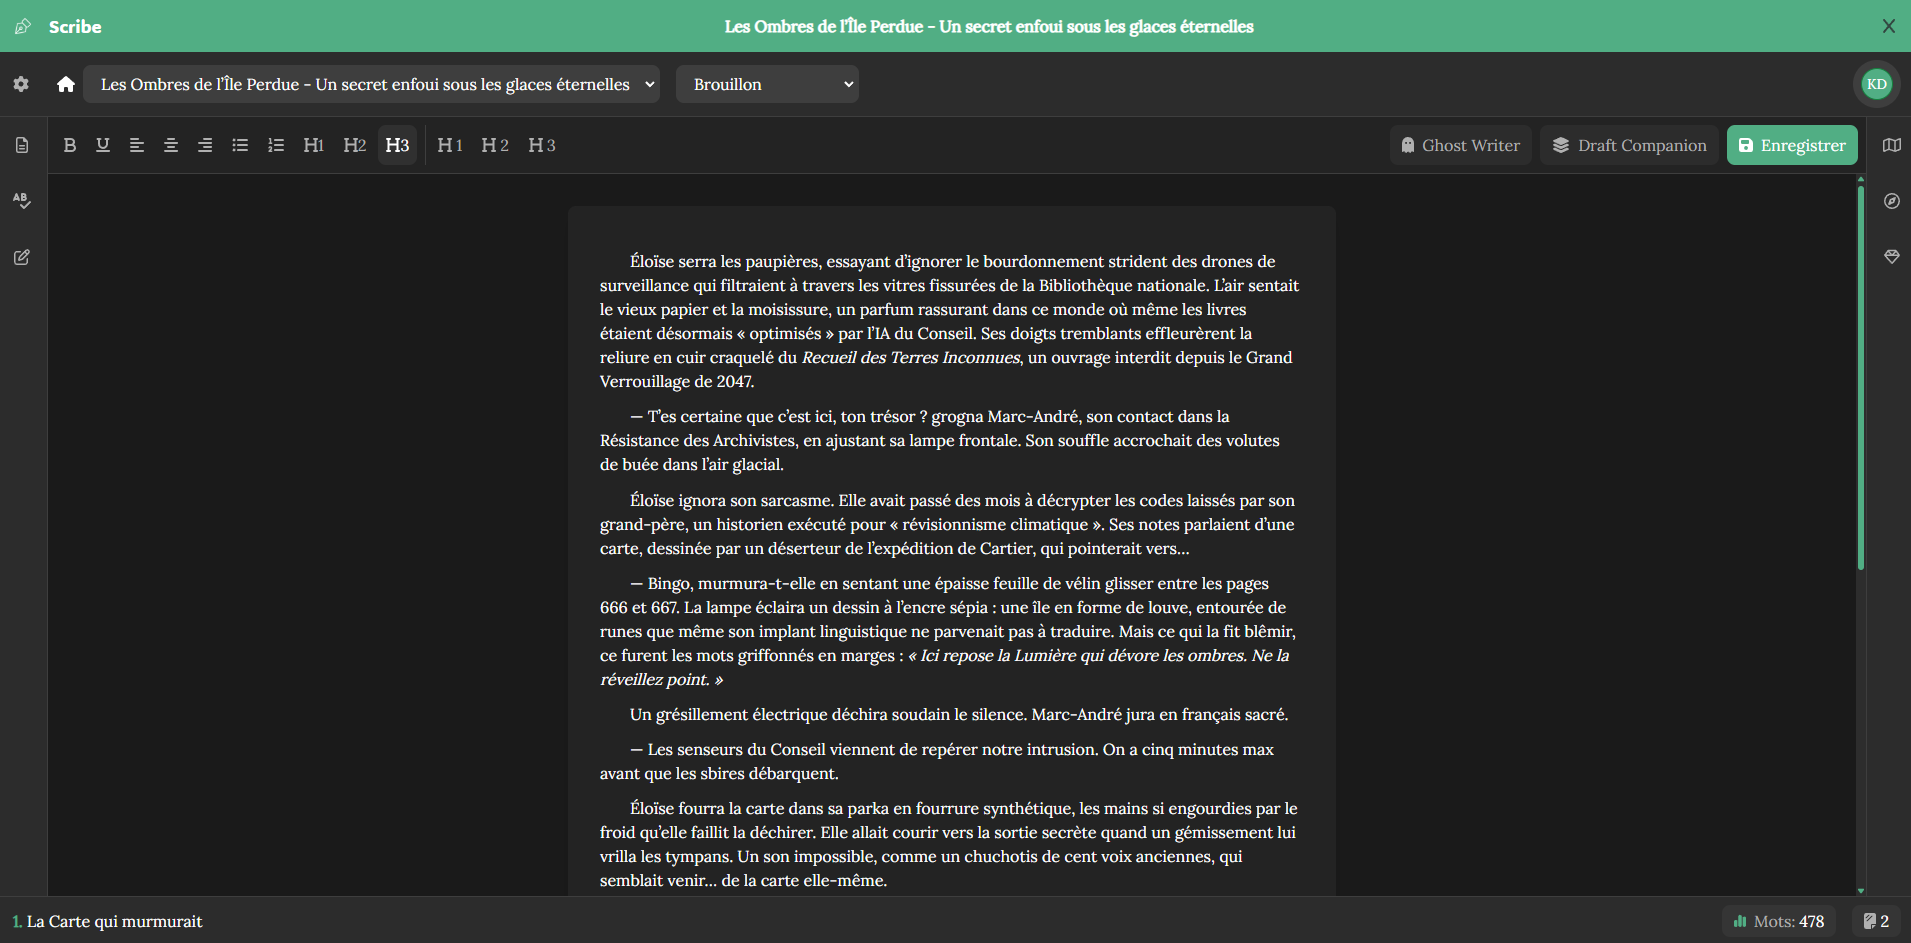Toggle bold formatting
Screen dimensions: 1911x943
[69, 145]
